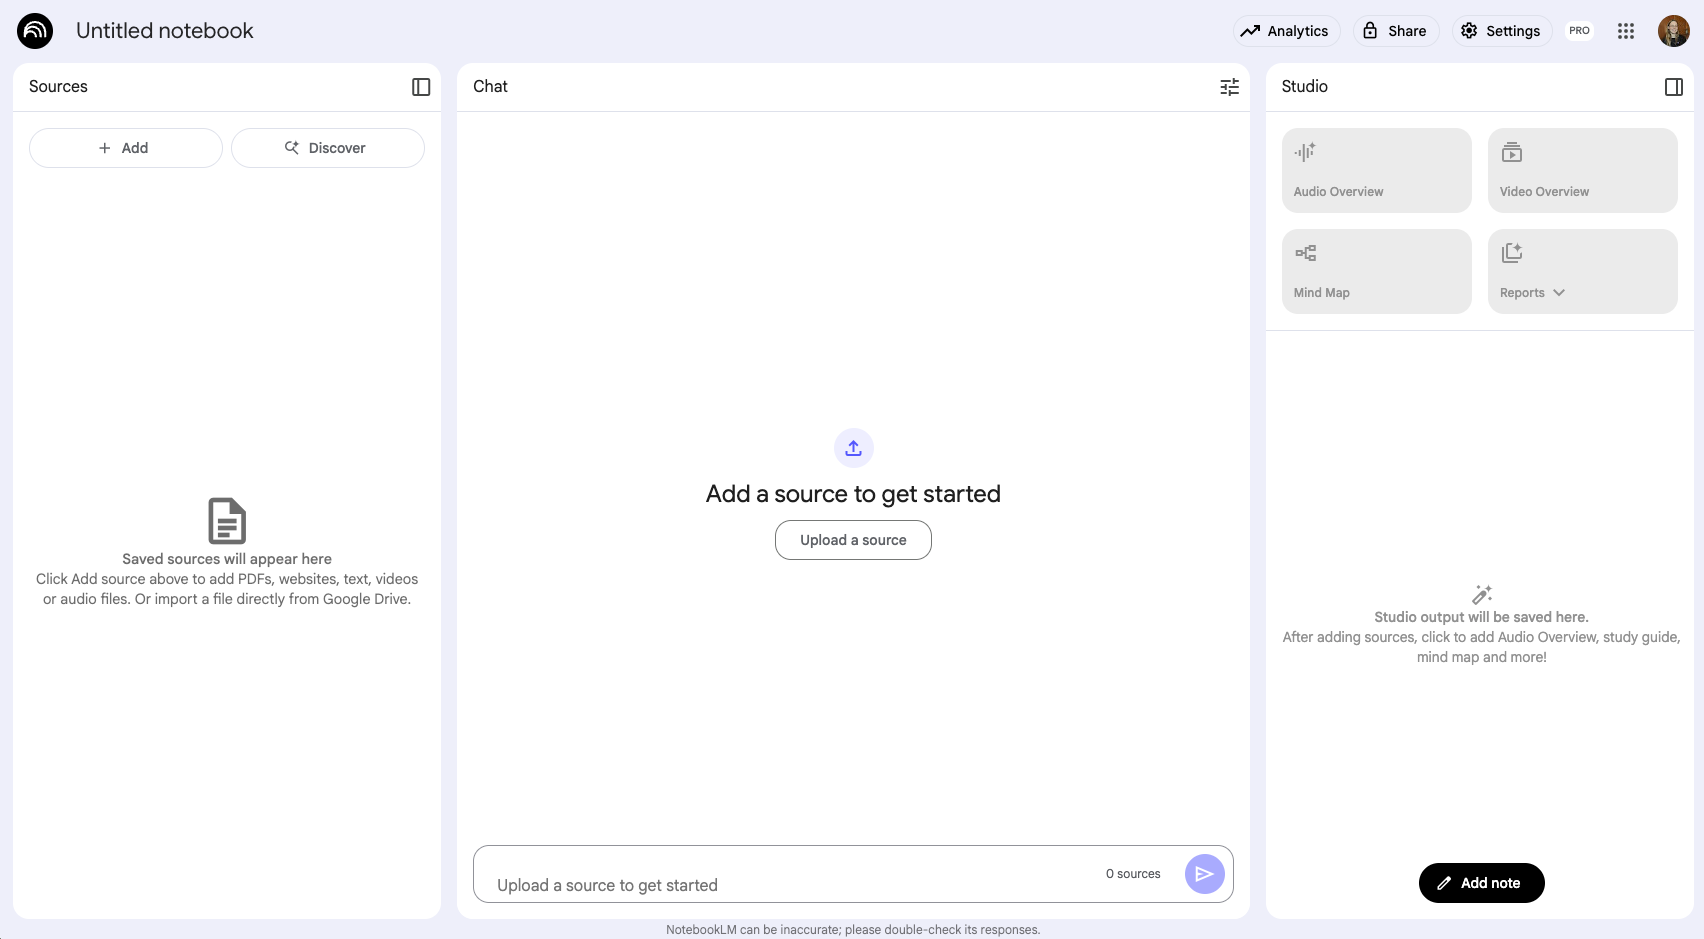Open chat configuration settings icon
Screen dimensions: 1704x939
1229,87
